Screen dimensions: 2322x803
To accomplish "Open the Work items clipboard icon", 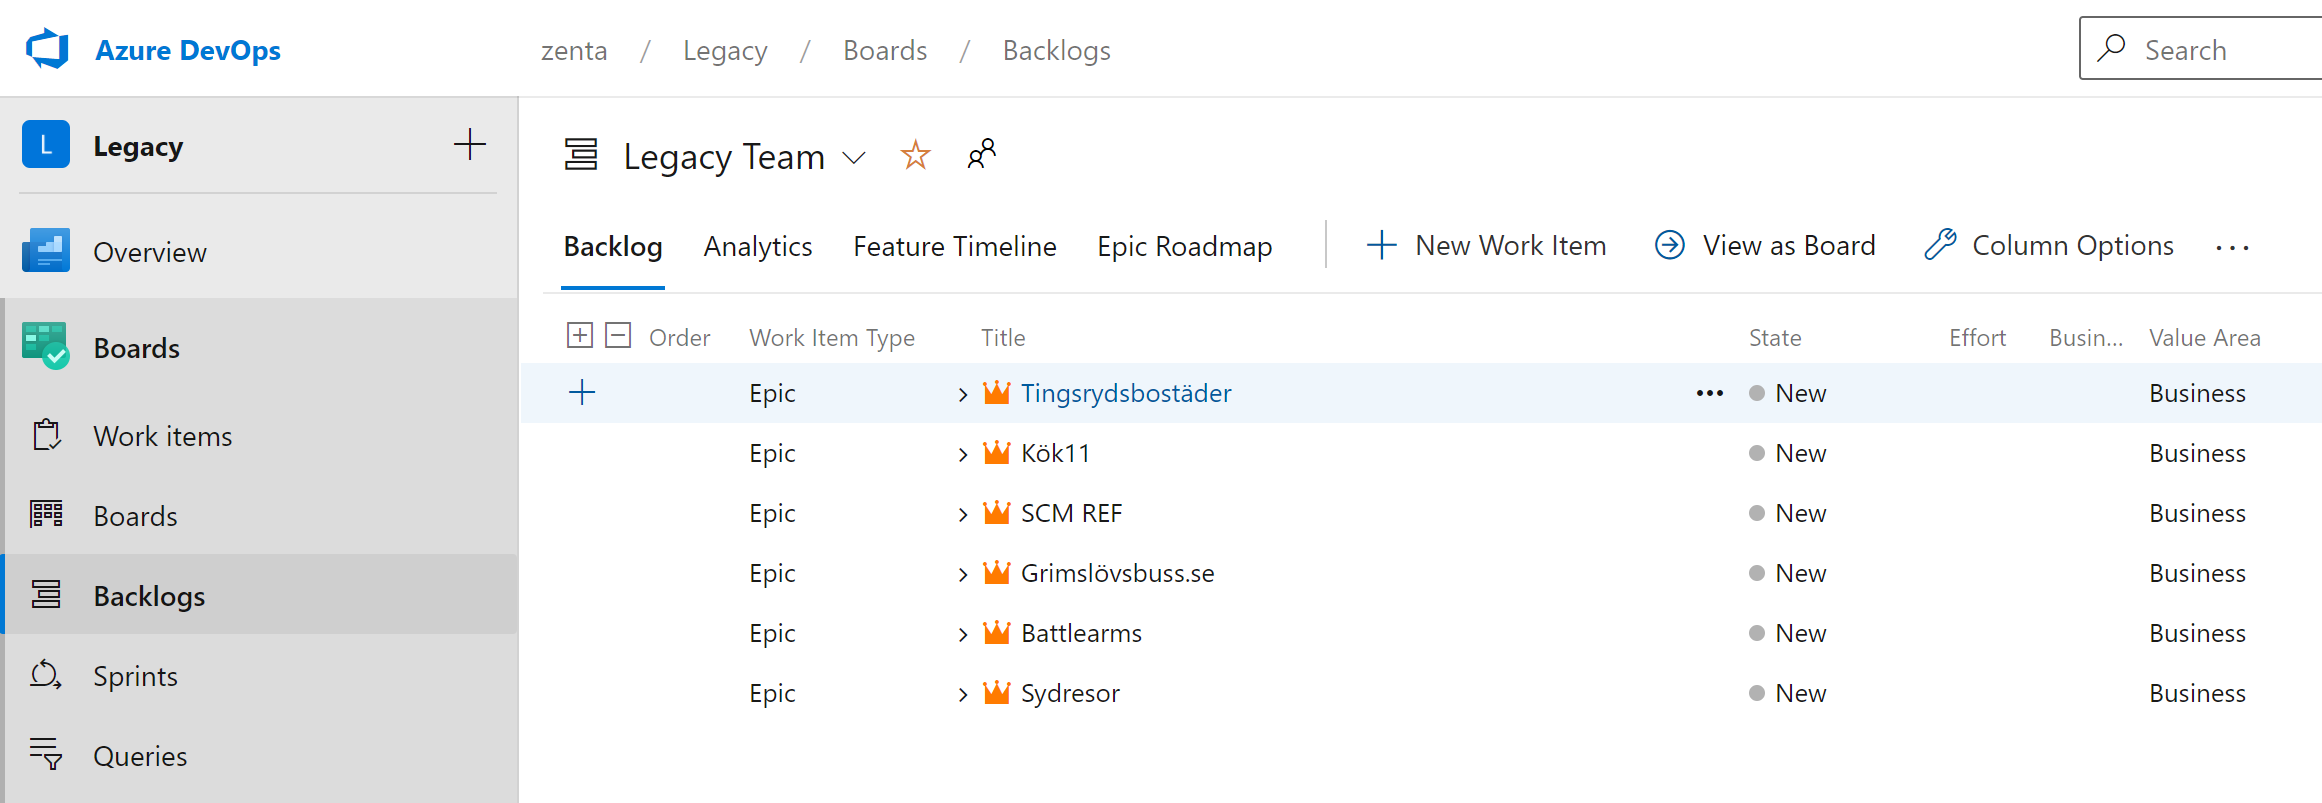I will (x=46, y=435).
